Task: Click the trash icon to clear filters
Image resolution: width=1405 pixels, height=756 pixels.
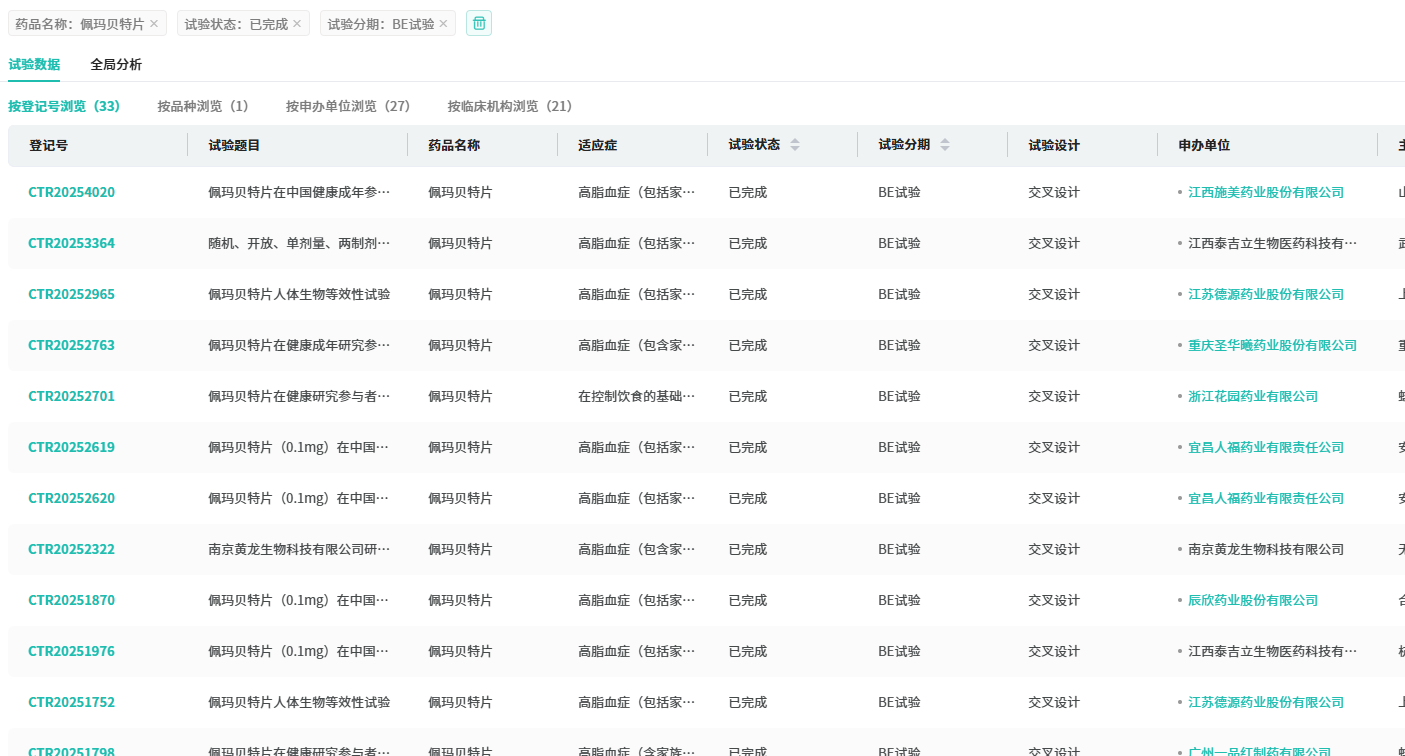Action: (479, 23)
